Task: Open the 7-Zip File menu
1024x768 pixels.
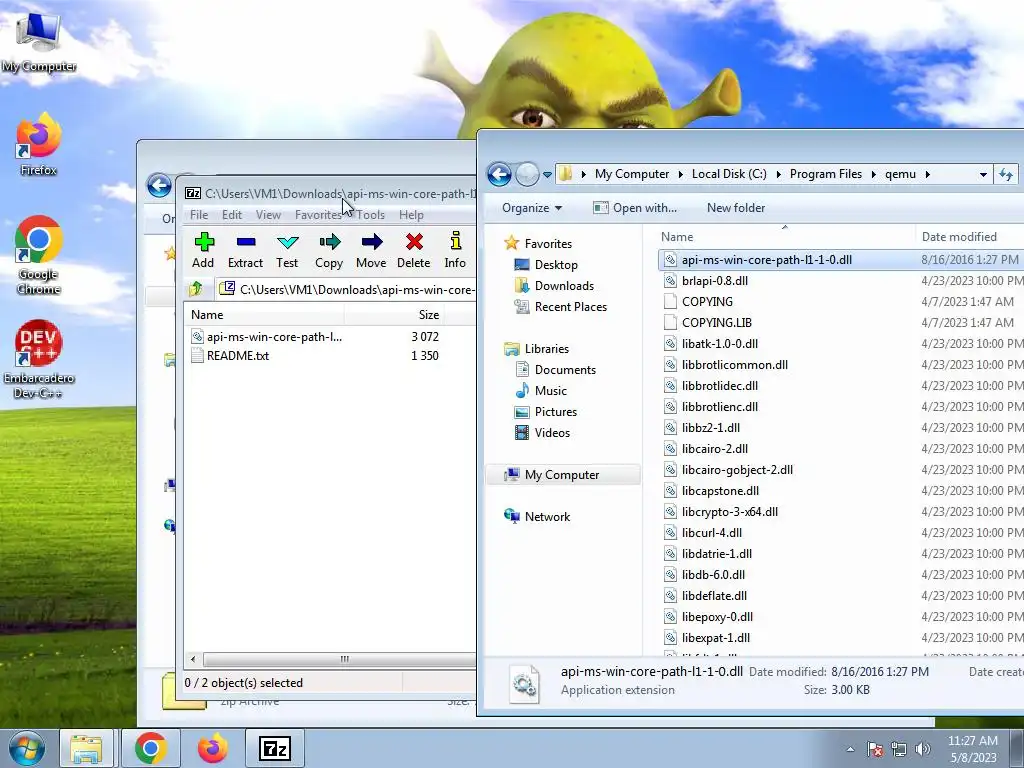Action: (x=199, y=215)
